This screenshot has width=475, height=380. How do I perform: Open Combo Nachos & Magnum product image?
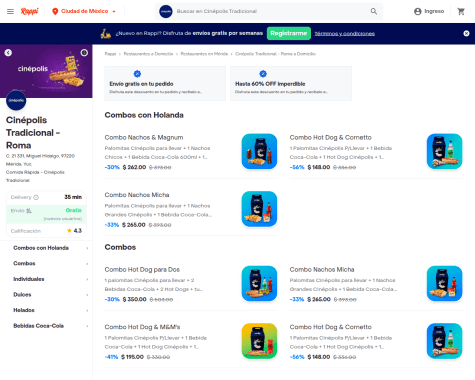(259, 151)
